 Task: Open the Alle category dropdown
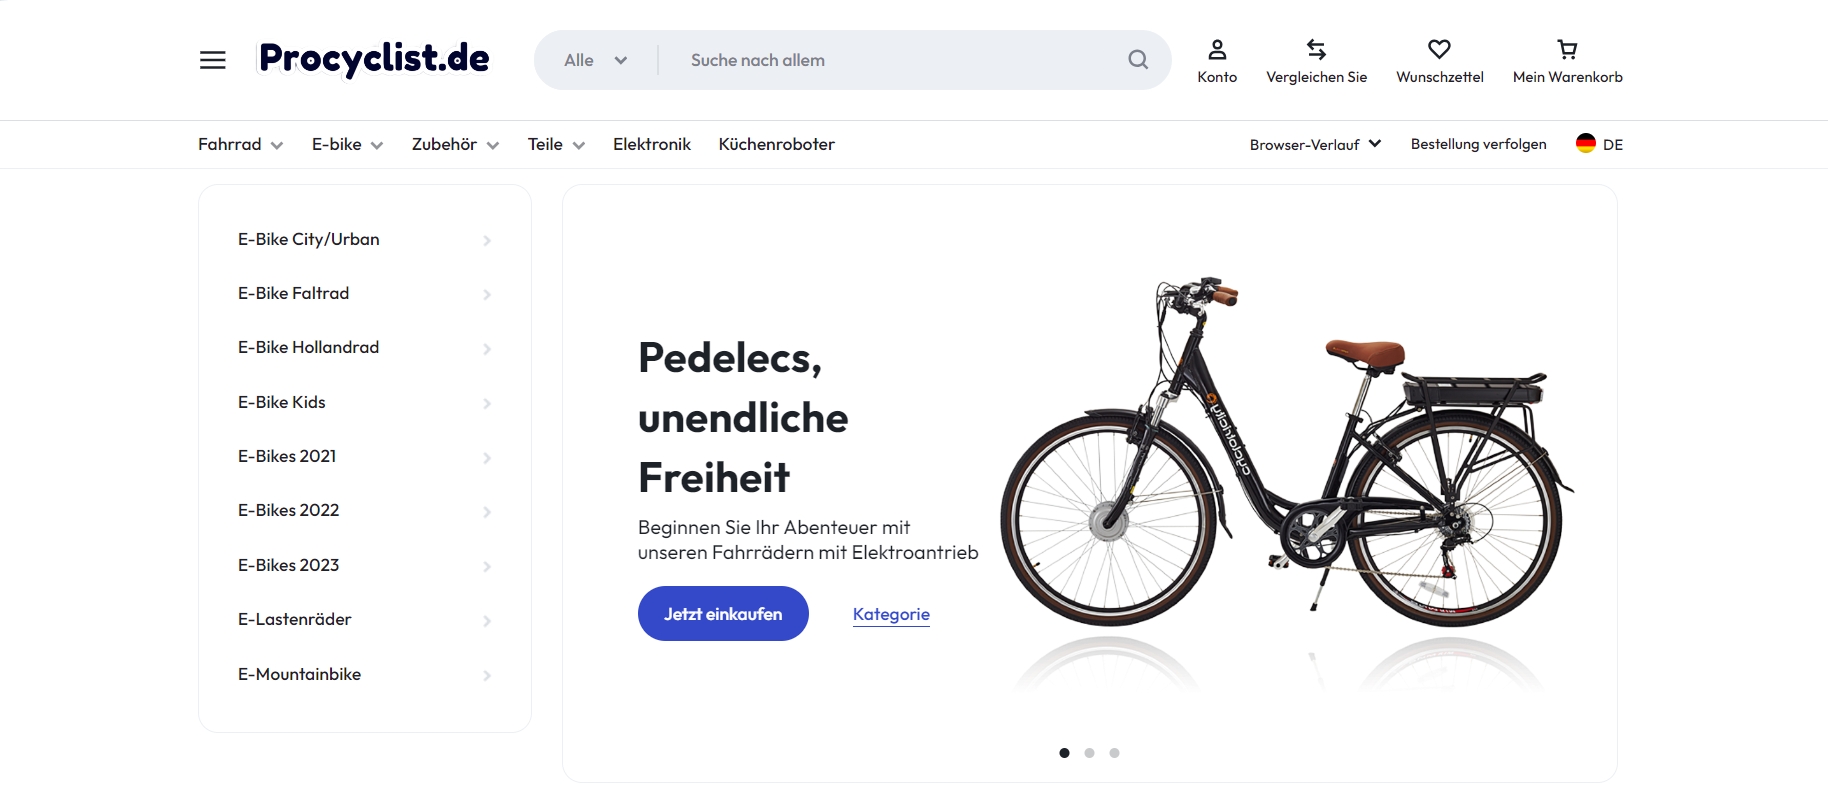pyautogui.click(x=596, y=60)
